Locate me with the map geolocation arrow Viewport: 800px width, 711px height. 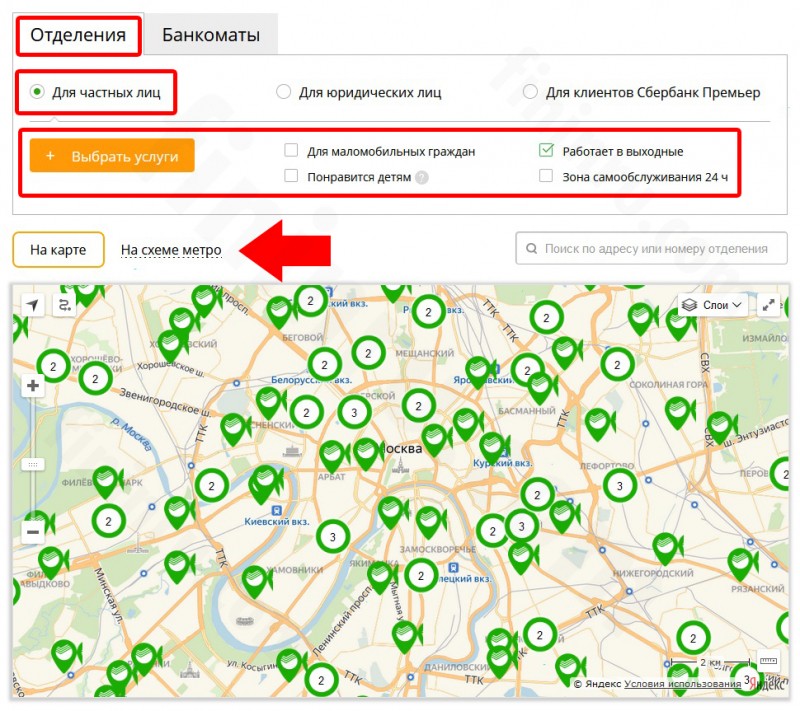33,305
